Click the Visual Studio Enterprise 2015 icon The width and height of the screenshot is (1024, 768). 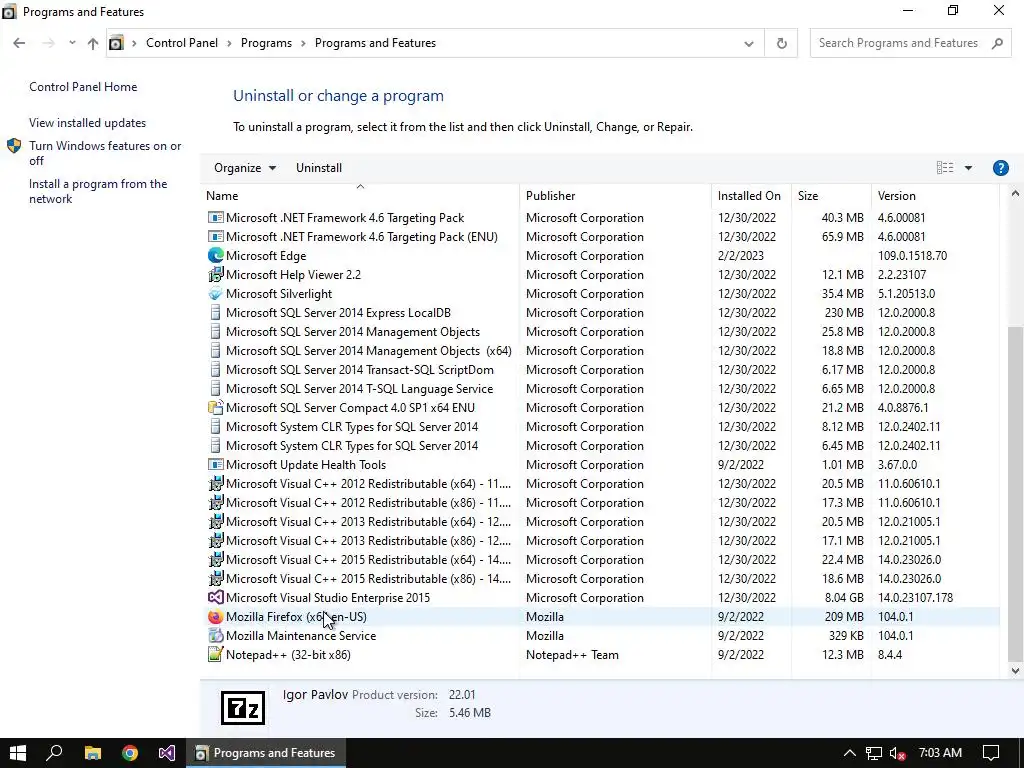pyautogui.click(x=215, y=598)
